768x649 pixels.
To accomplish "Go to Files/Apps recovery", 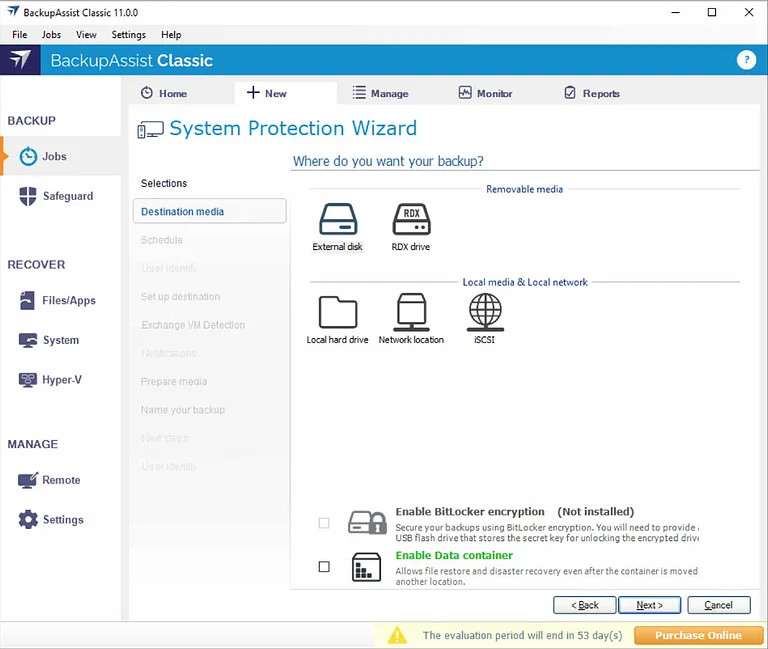I will coord(57,300).
